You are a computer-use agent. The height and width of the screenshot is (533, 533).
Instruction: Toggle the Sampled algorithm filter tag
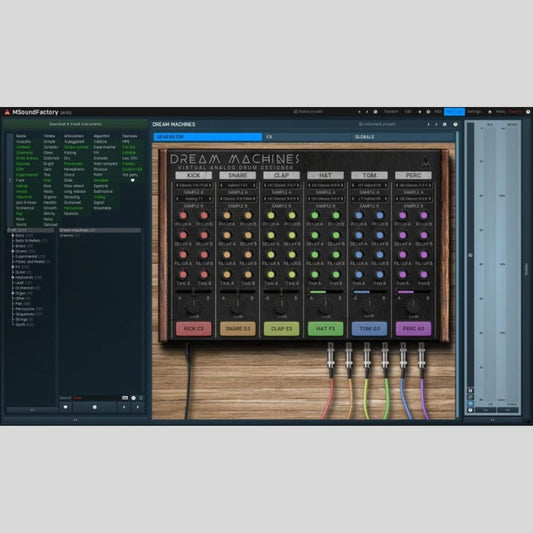point(101,180)
